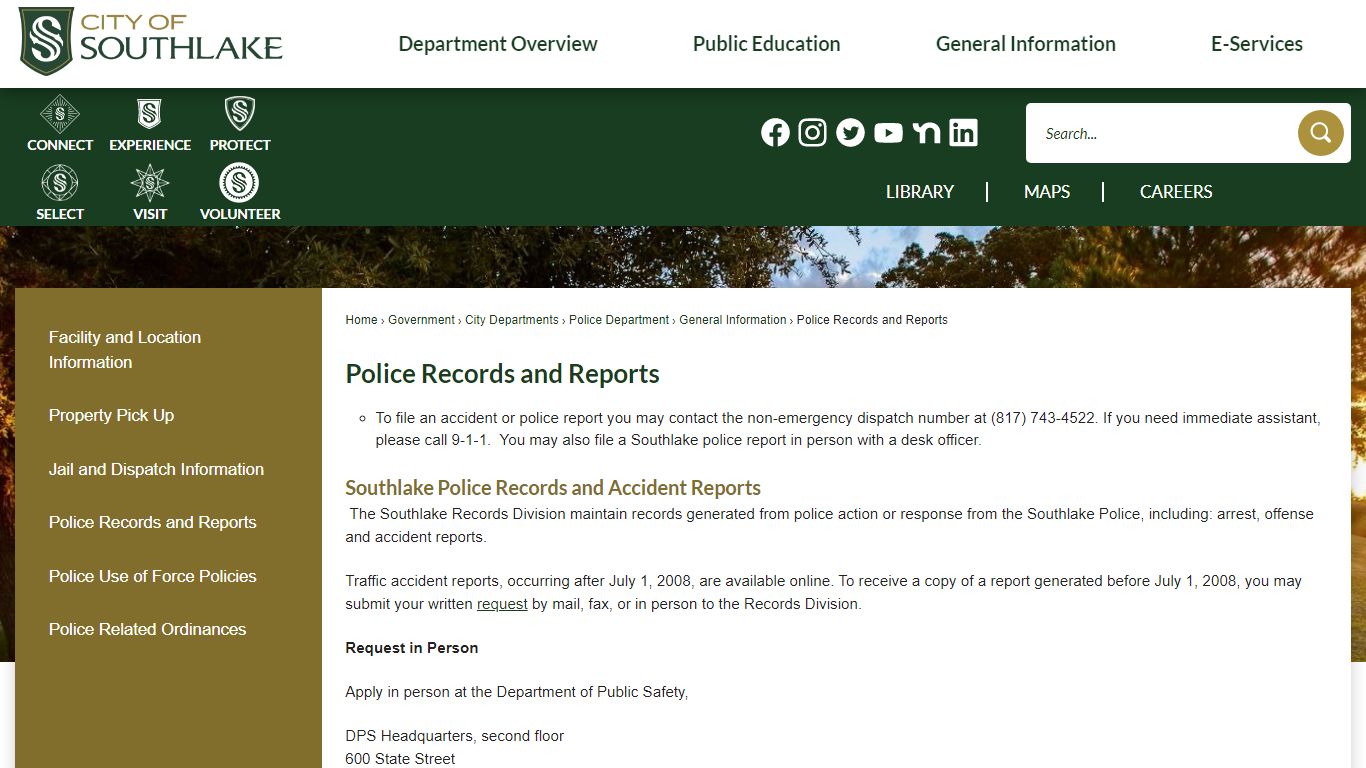This screenshot has width=1366, height=768.
Task: Submit search with the magnifier button
Action: point(1320,133)
